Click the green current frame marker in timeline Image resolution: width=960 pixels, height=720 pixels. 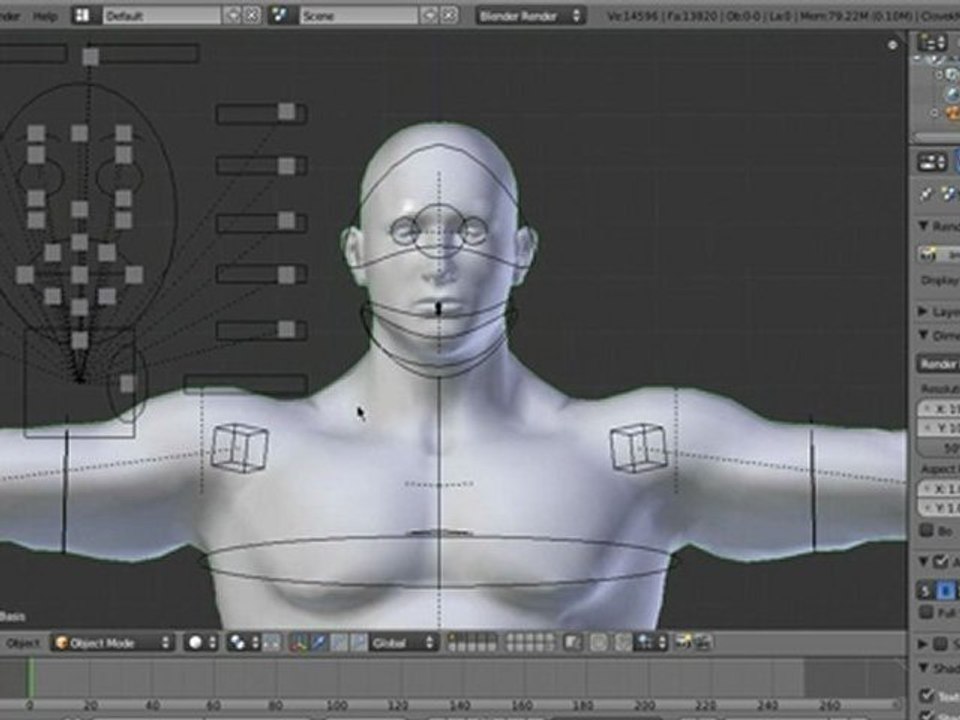coord(31,677)
